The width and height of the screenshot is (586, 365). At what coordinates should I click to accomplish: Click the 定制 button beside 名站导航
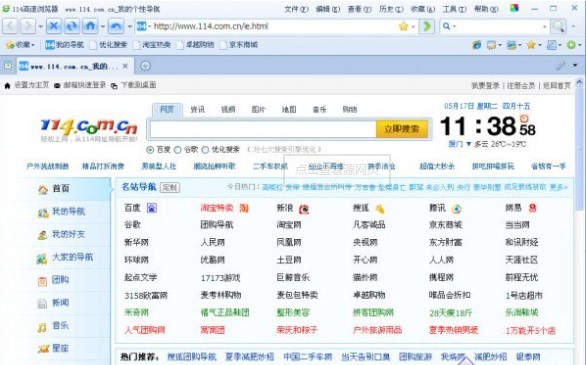coord(170,187)
